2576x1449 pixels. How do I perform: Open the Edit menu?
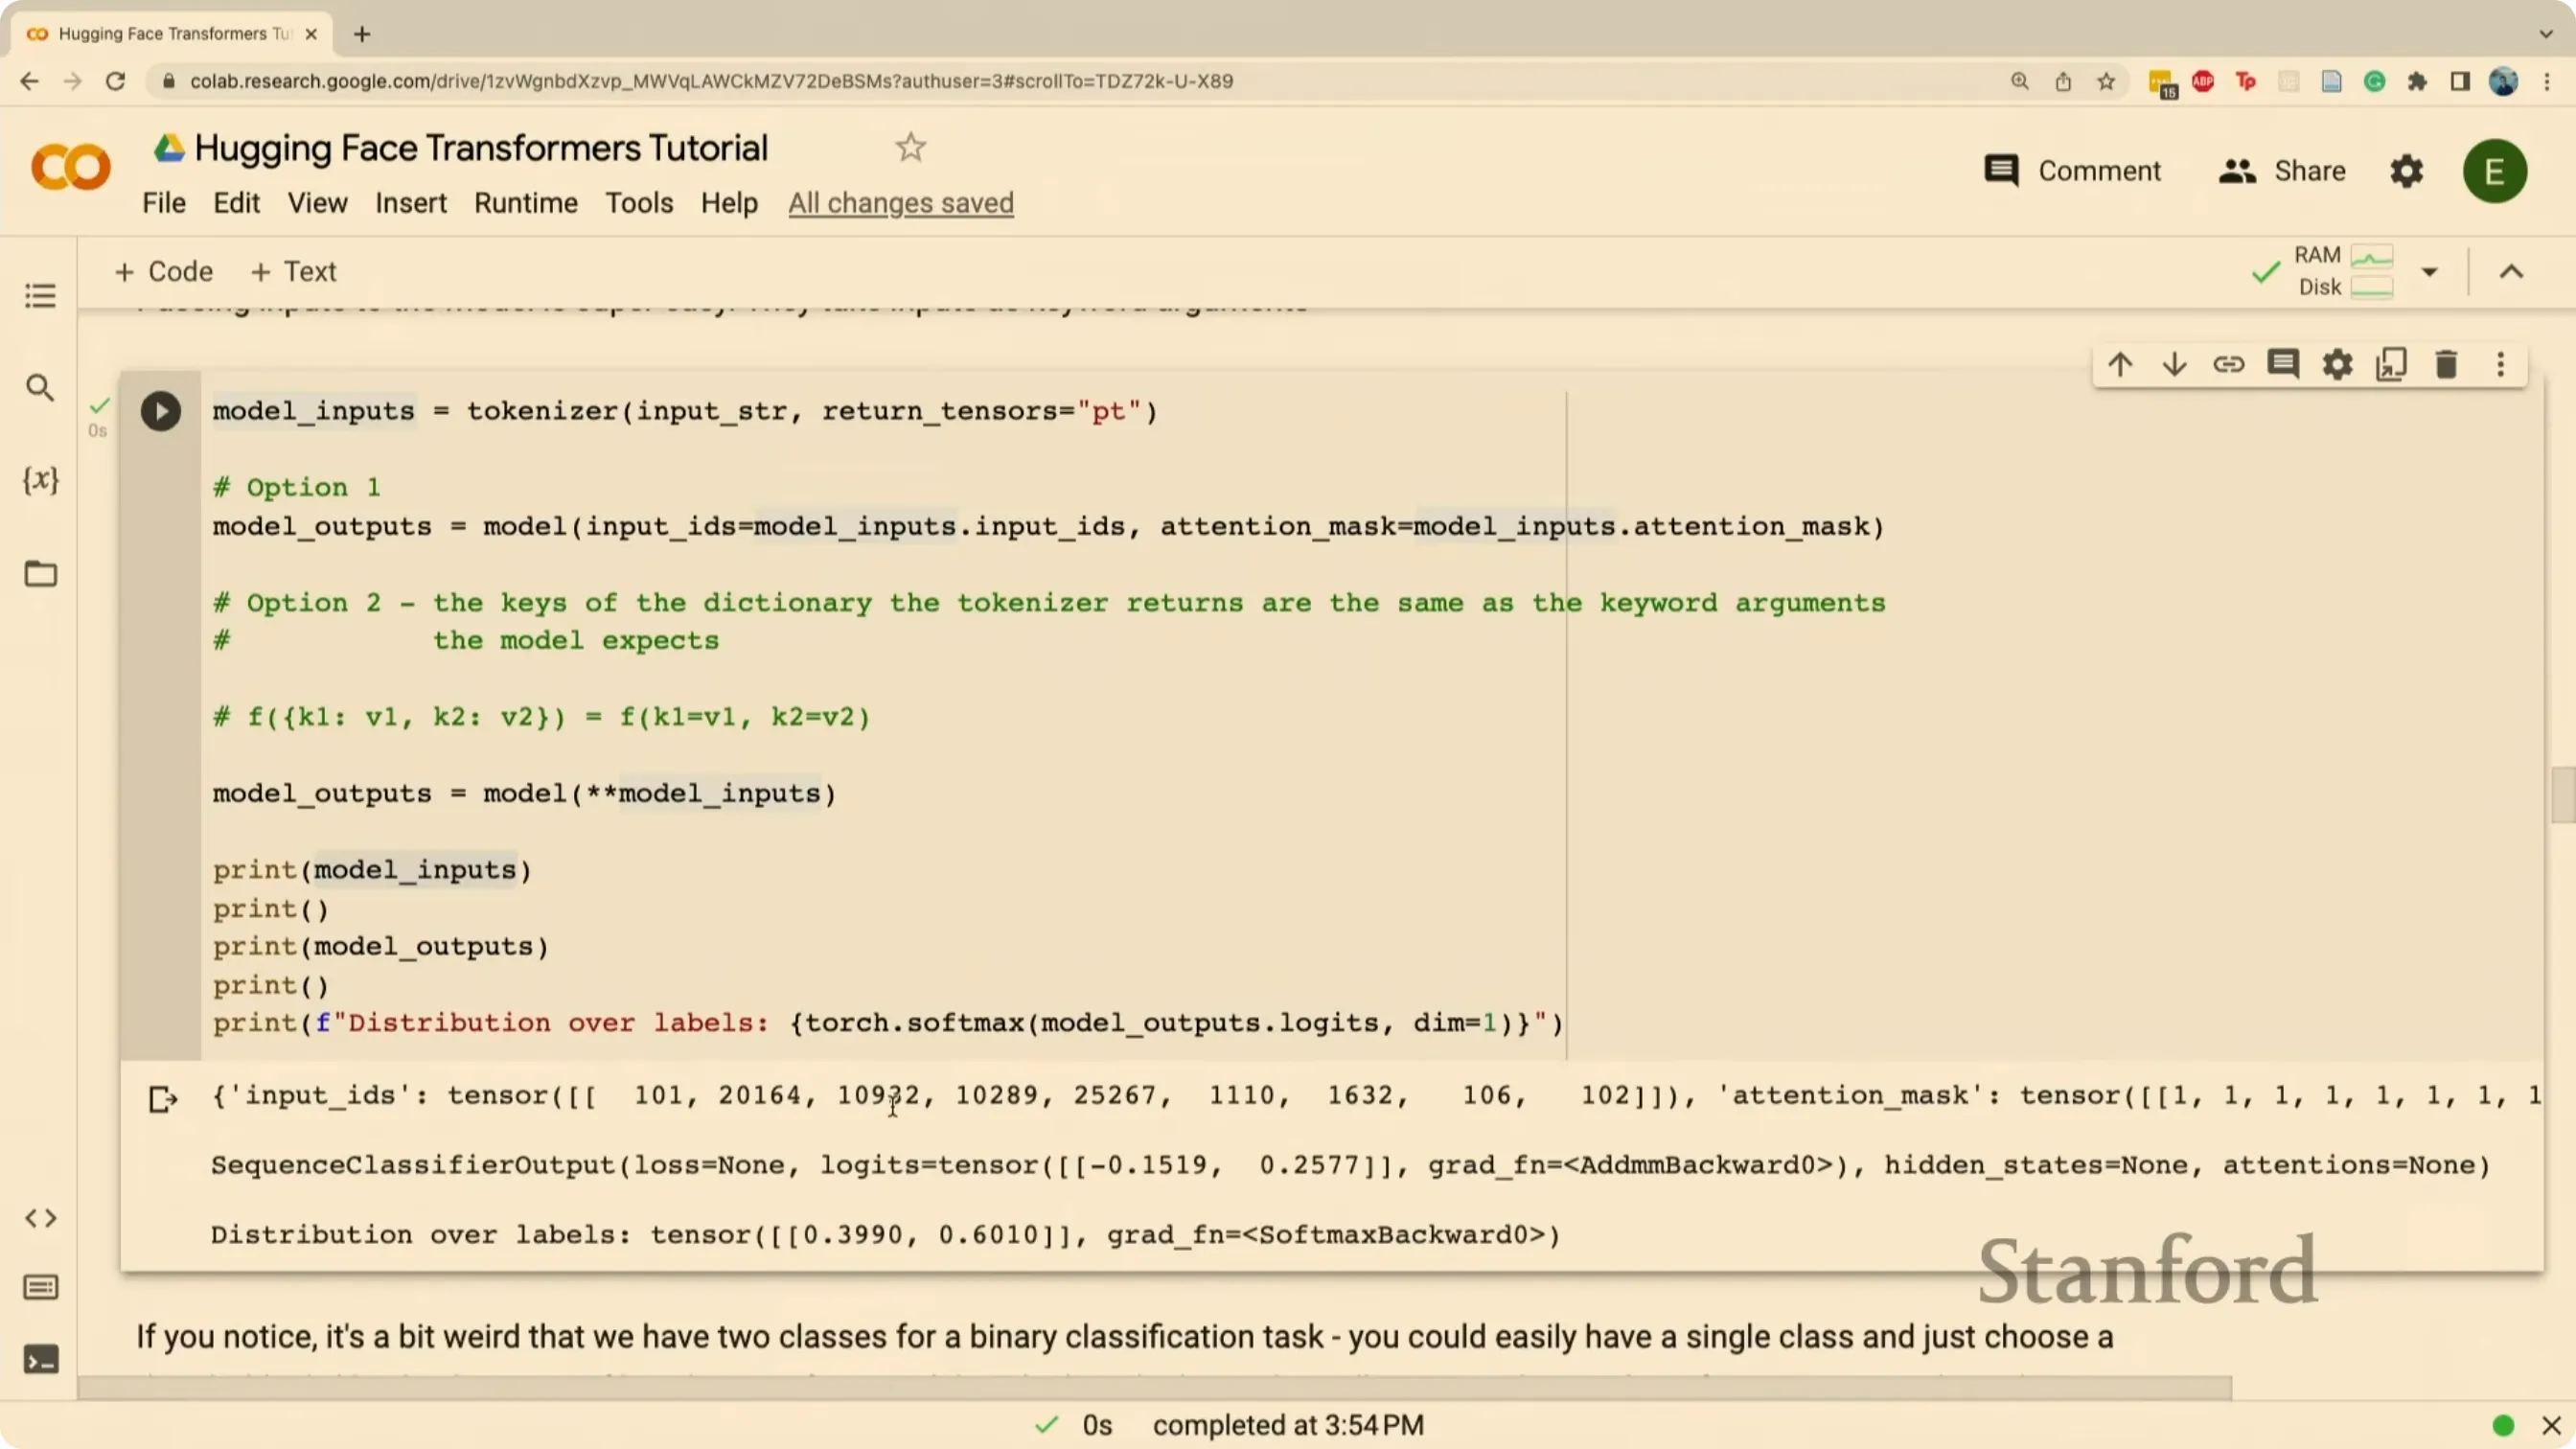click(x=236, y=203)
